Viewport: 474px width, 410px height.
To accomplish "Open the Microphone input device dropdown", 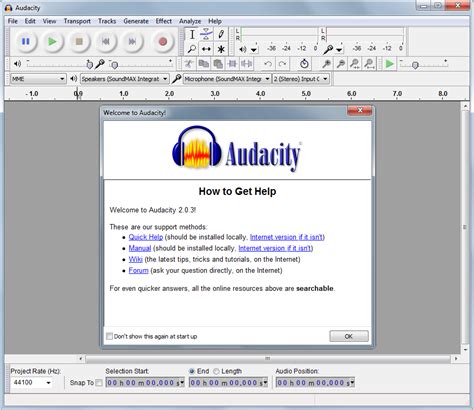I will (x=227, y=79).
